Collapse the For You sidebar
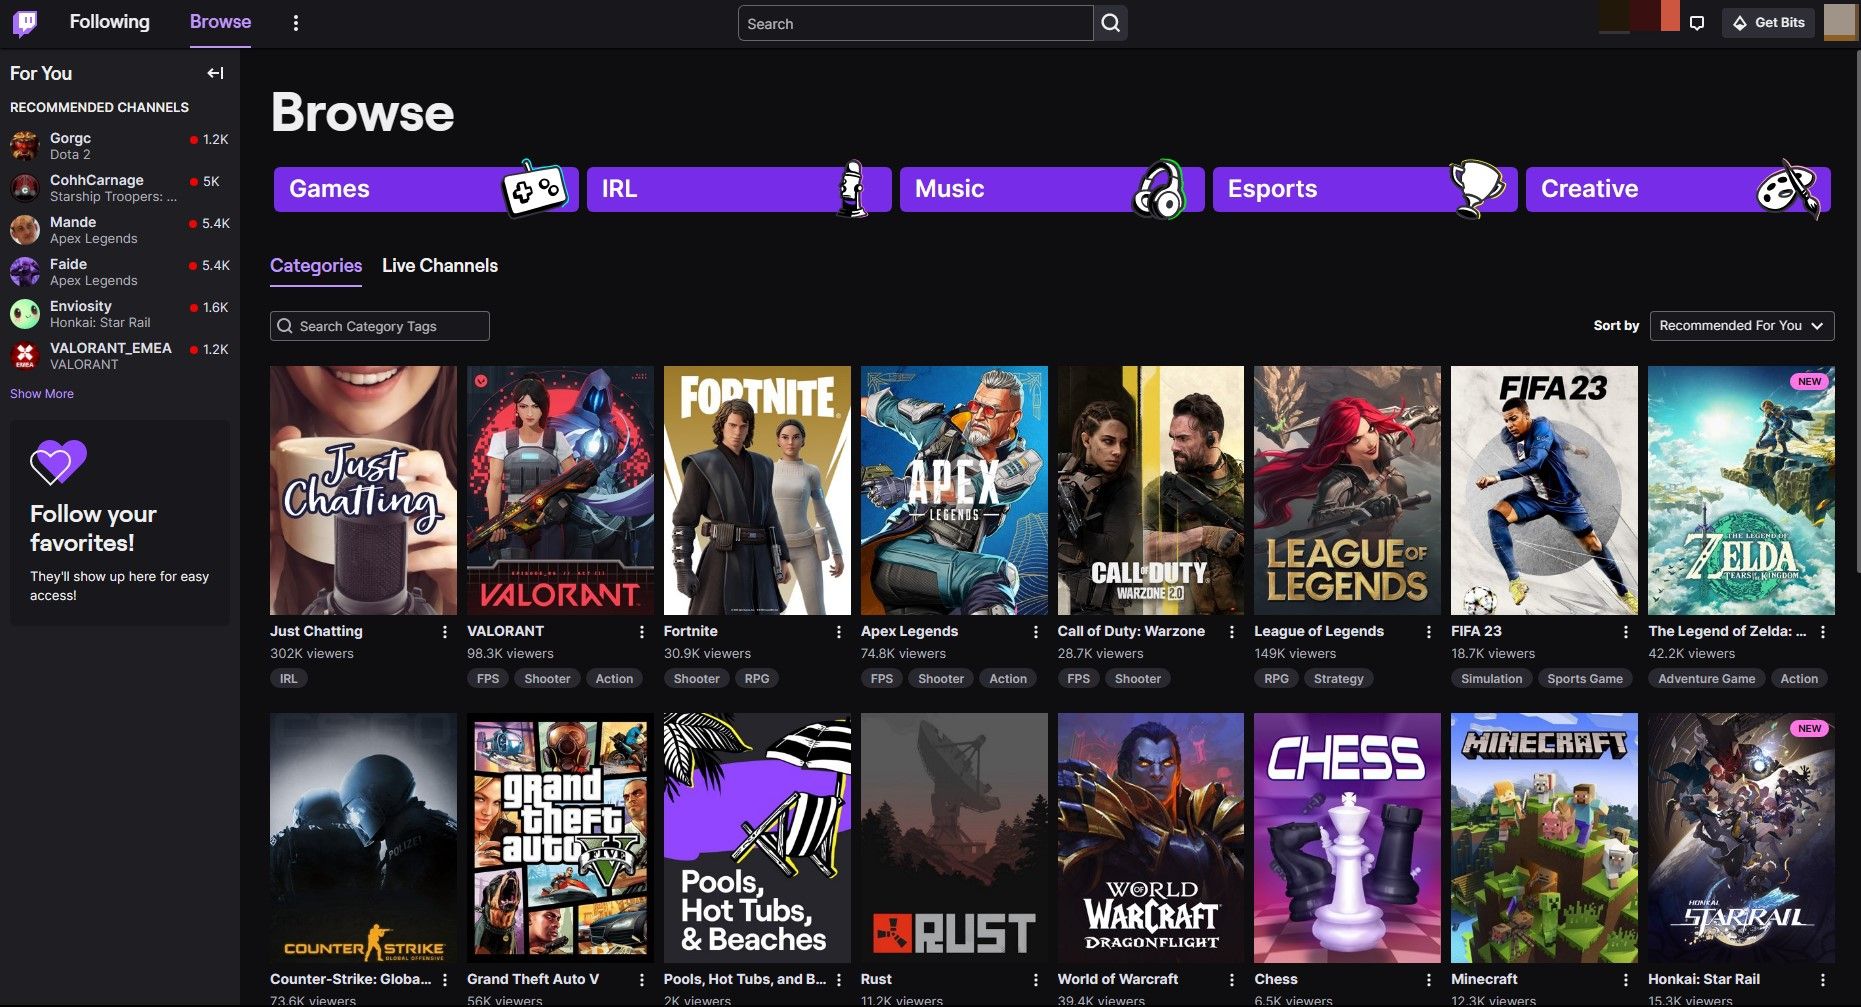Screen dimensions: 1861x1007 214,72
